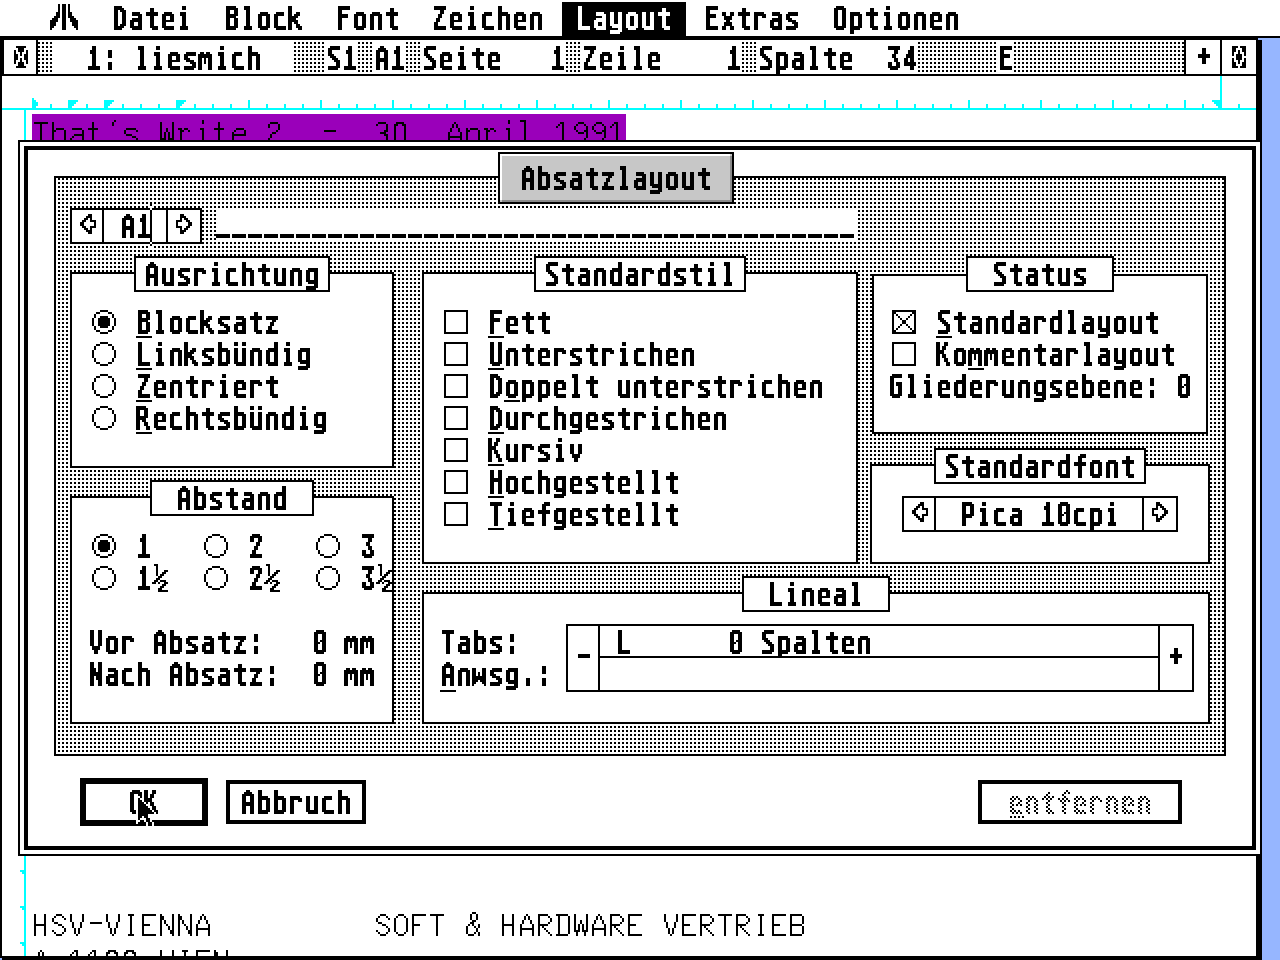The height and width of the screenshot is (960, 1280).
Task: Cancel with the Abbruch button
Action: [x=296, y=802]
